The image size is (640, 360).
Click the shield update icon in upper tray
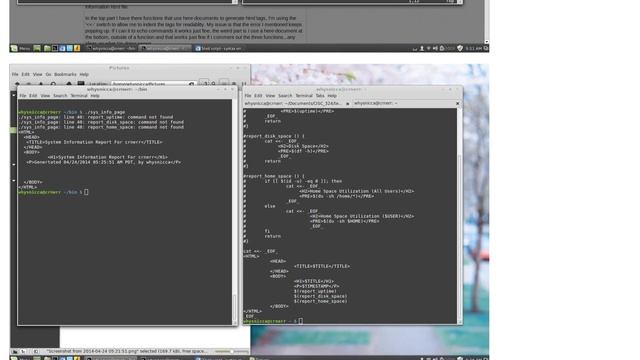coord(460,48)
